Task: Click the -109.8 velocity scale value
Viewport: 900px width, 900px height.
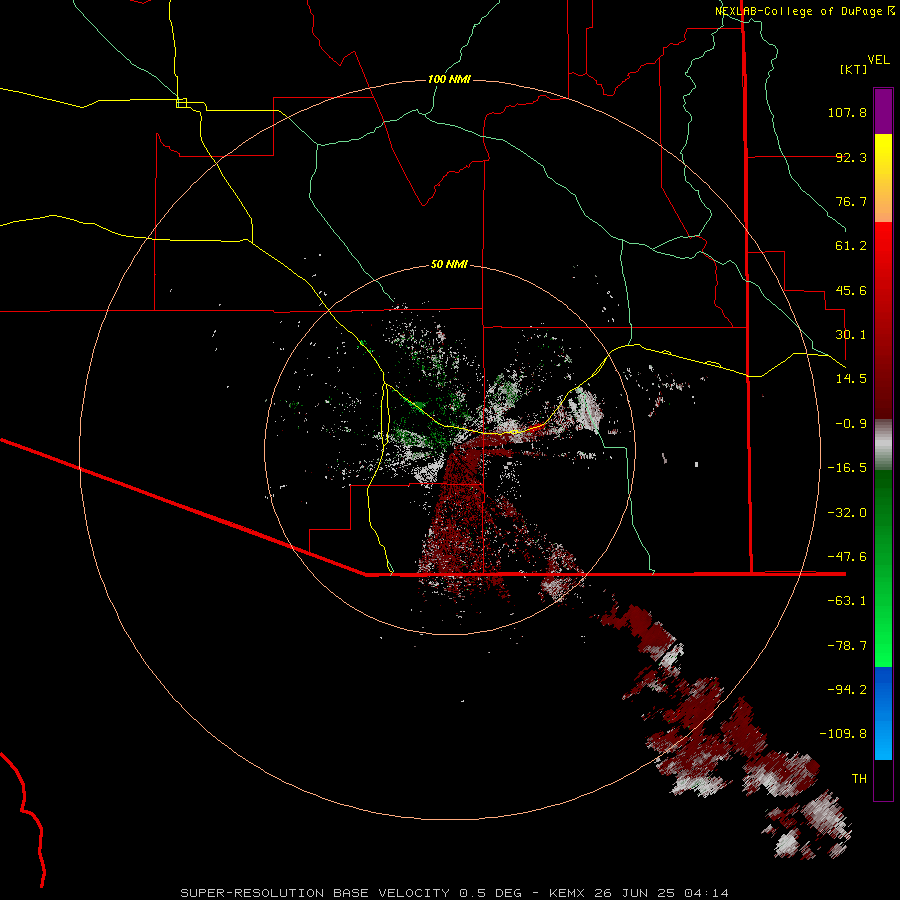Action: [843, 734]
